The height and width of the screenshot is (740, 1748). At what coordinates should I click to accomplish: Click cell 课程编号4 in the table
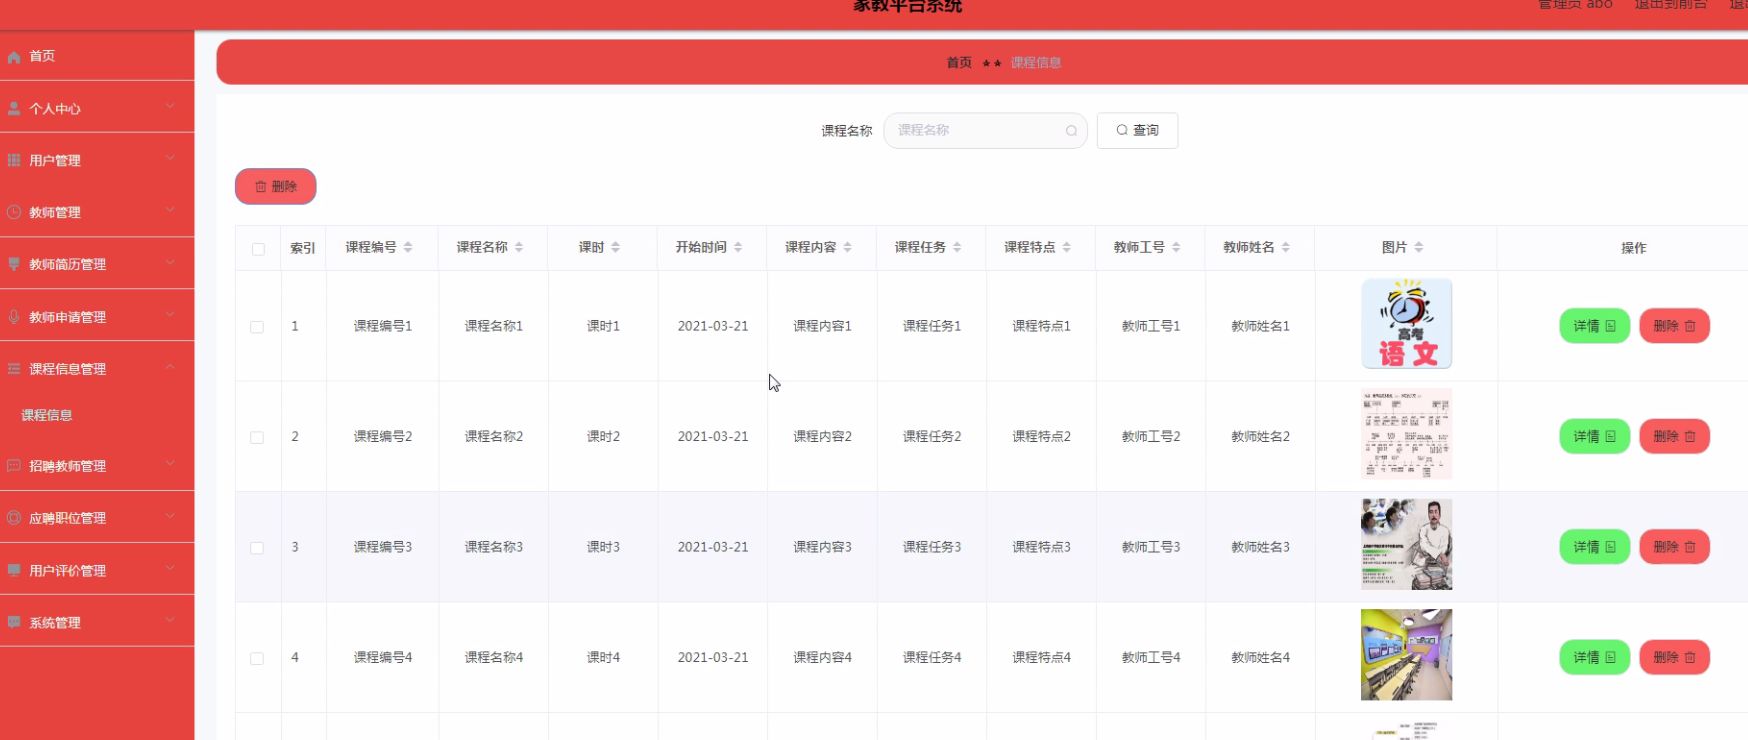383,657
